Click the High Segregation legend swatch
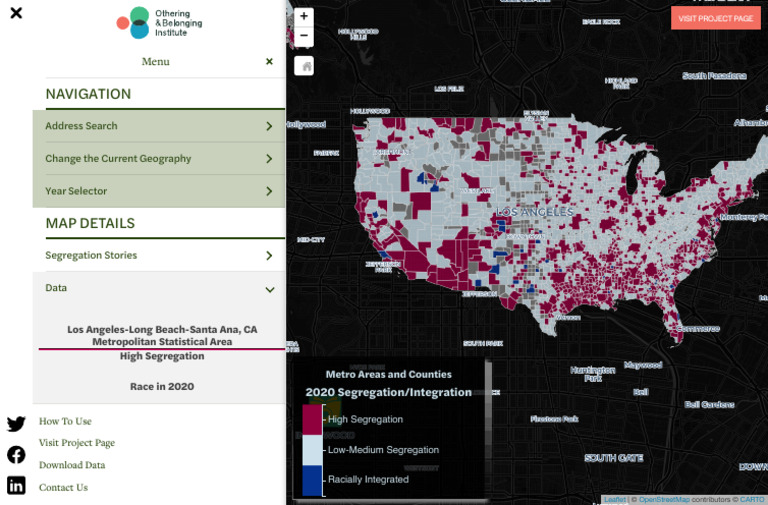This screenshot has height=505, width=768. click(312, 420)
